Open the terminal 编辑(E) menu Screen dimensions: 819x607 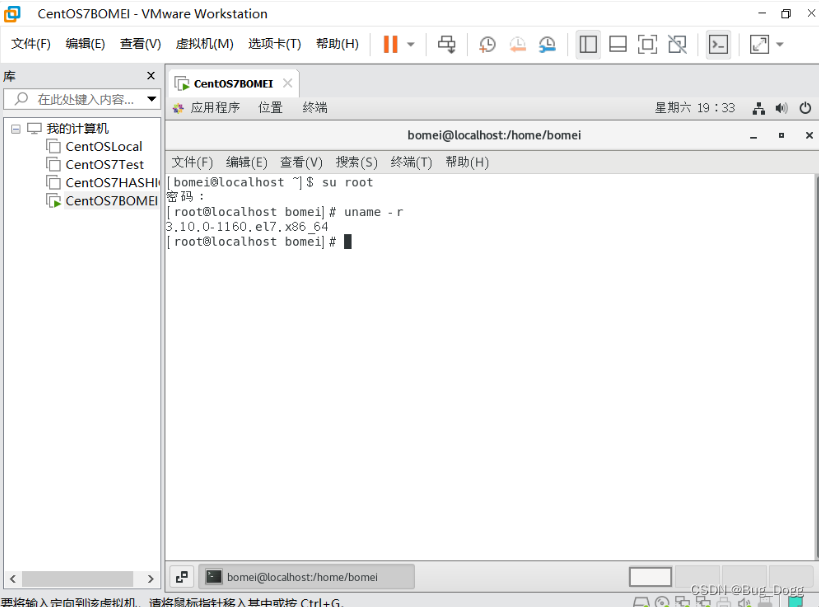pos(247,162)
